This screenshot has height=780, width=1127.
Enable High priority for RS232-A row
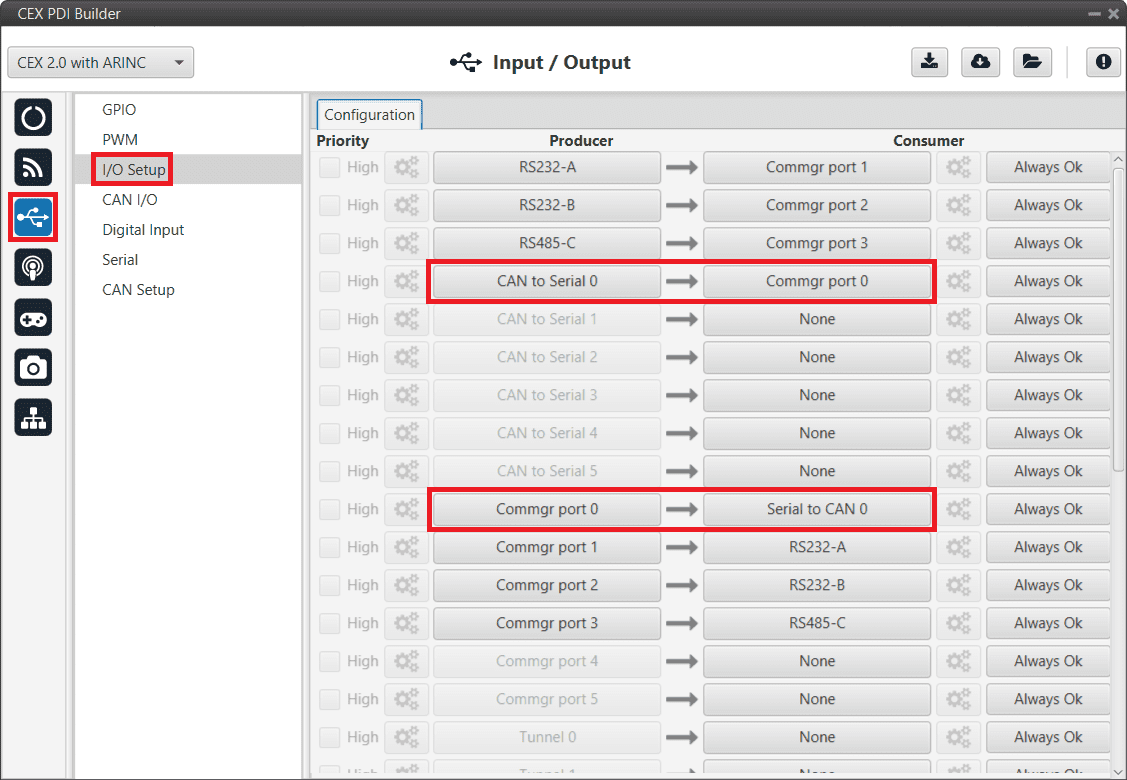click(x=329, y=168)
